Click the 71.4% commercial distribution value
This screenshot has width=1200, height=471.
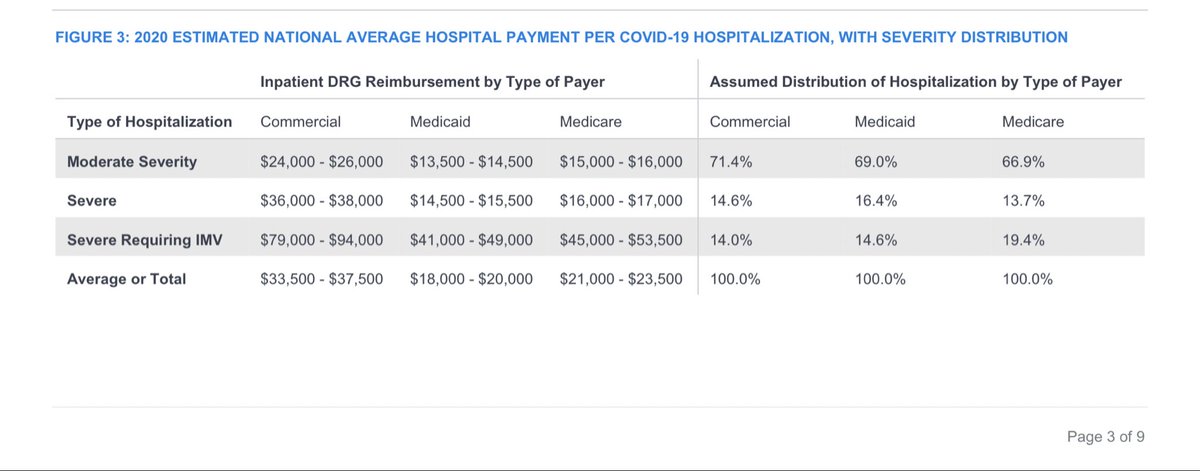coord(731,161)
